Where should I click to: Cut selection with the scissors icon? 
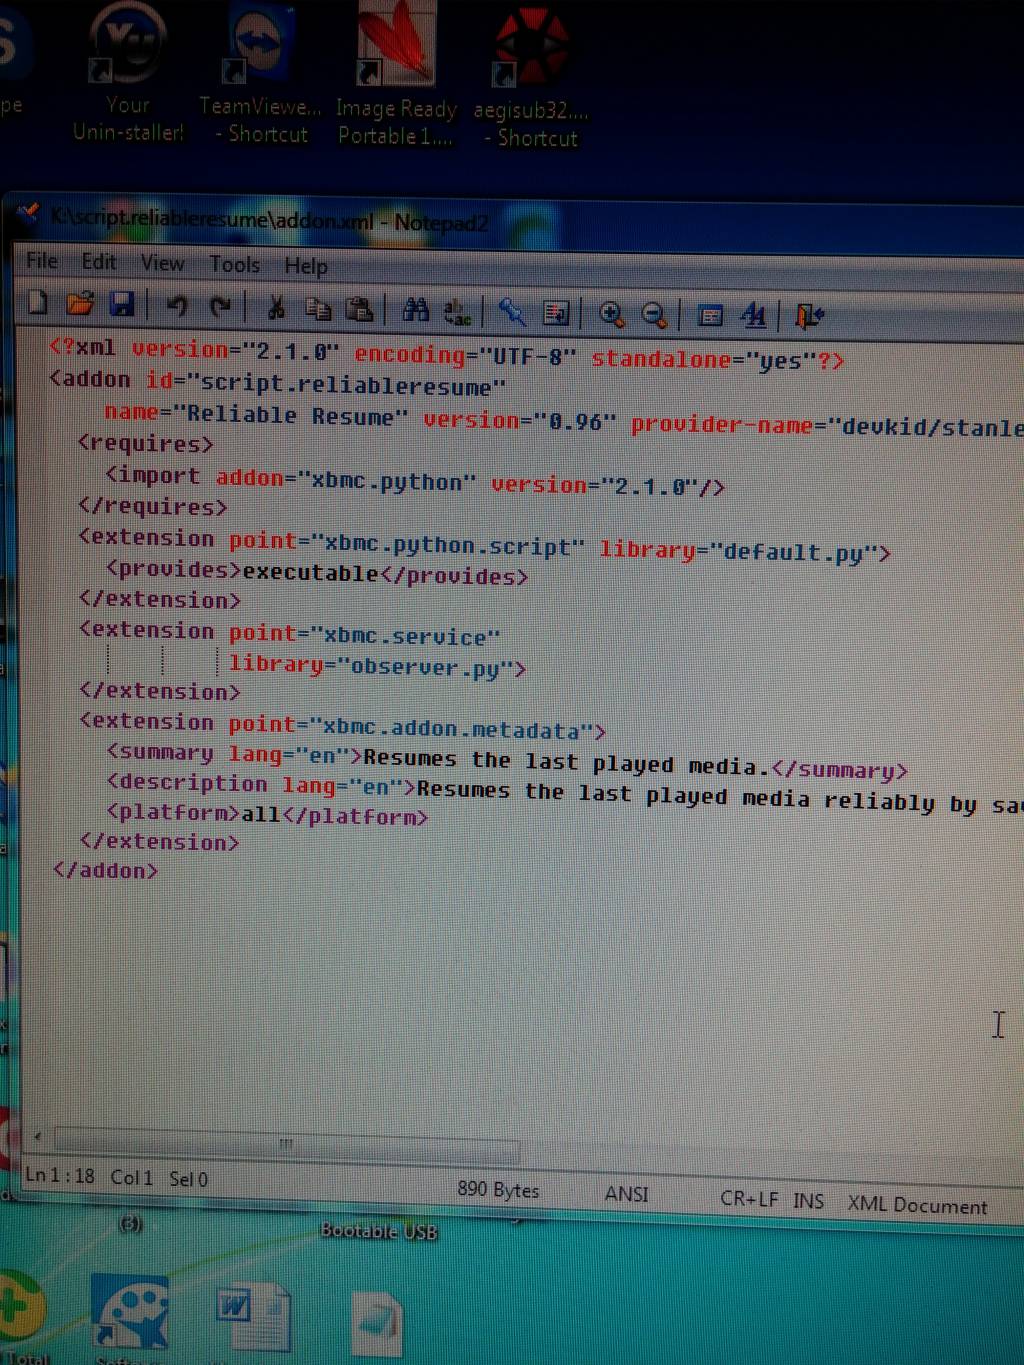pos(276,308)
